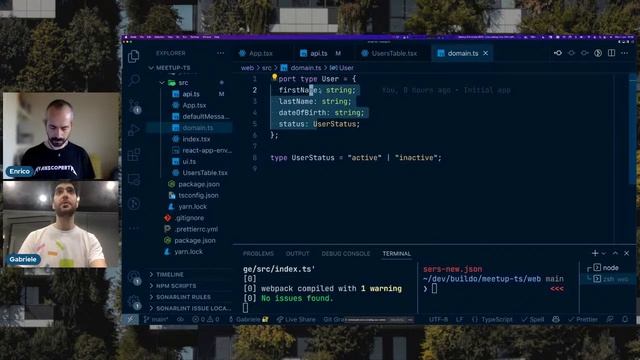This screenshot has width=640, height=360.
Task: Change UTF-8 encoding in status bar
Action: click(438, 320)
